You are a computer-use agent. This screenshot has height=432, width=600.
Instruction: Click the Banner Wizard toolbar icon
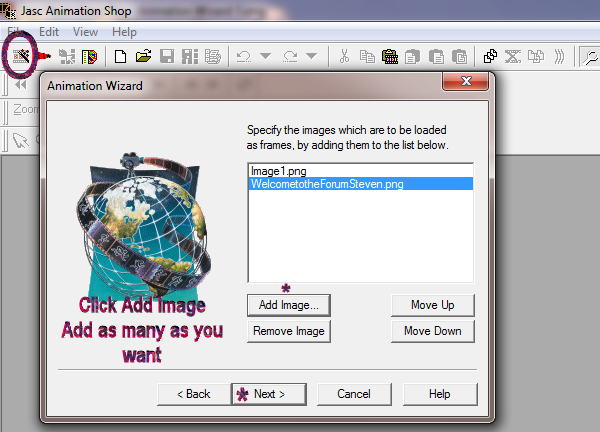click(67, 57)
